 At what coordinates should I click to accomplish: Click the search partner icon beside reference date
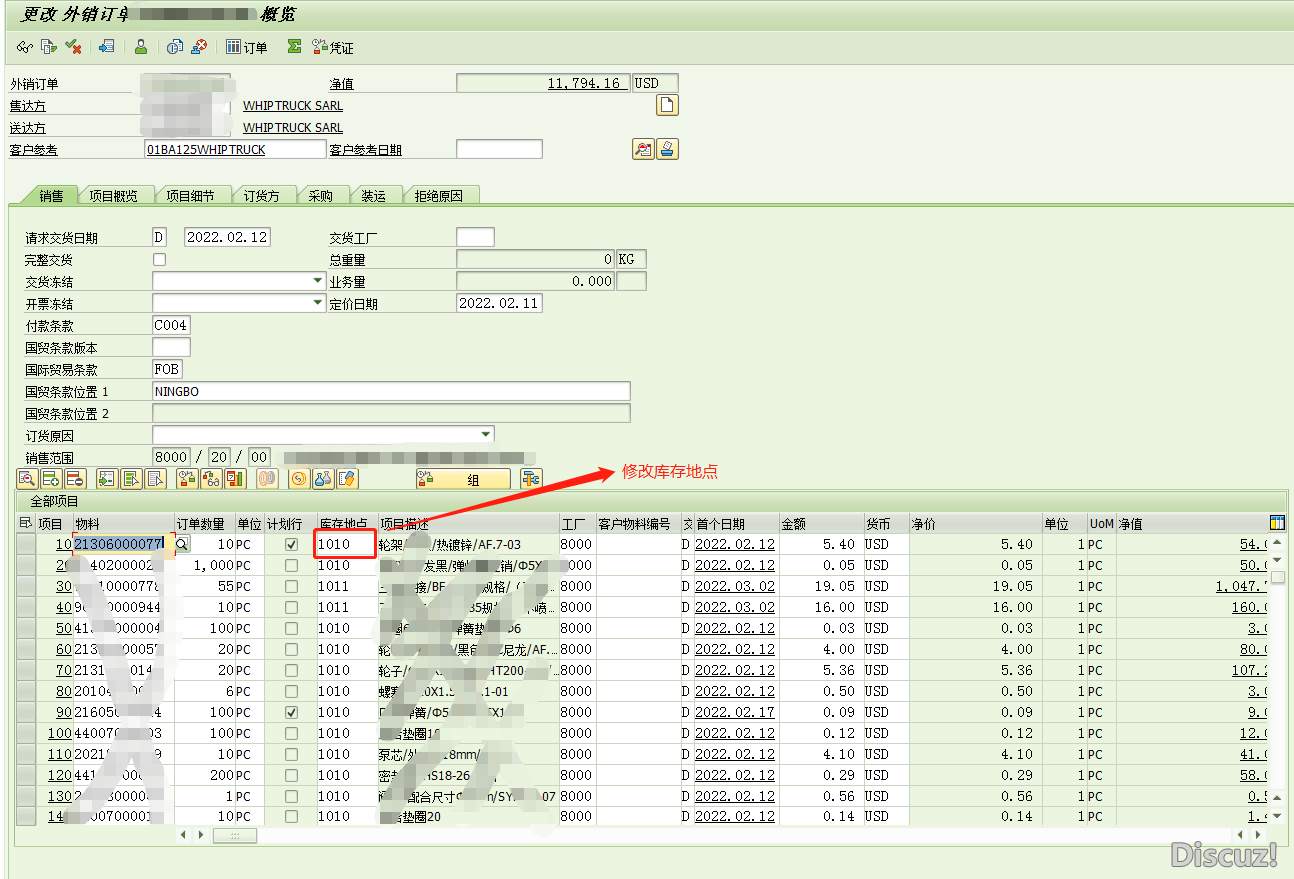tap(643, 149)
